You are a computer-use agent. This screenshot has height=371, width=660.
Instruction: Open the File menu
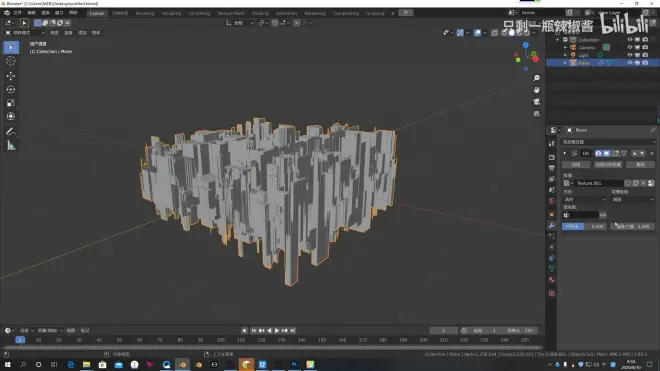tap(17, 13)
